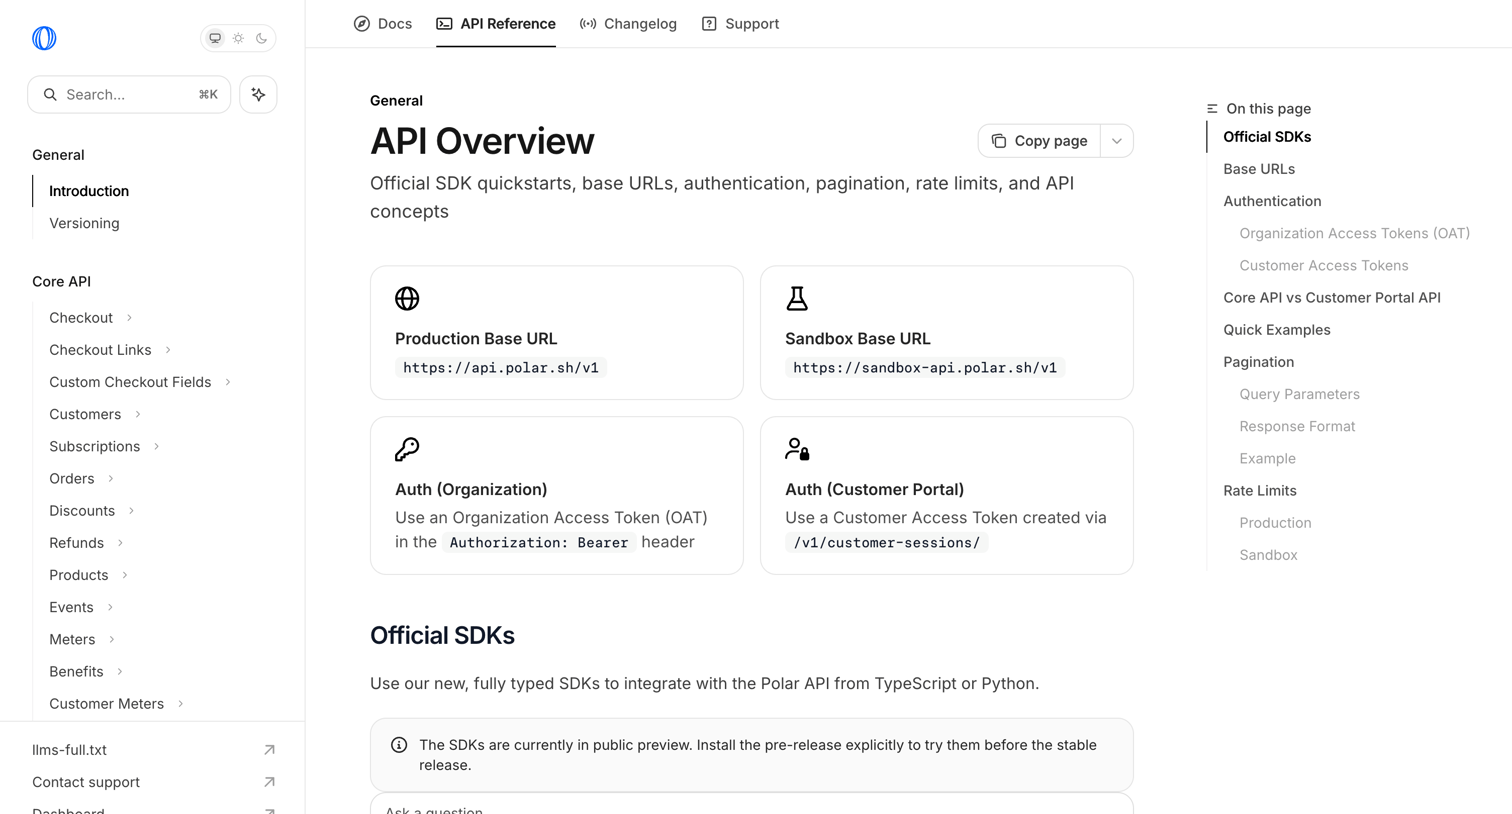Expand the Discounts section chevron
This screenshot has width=1512, height=814.
coord(131,511)
